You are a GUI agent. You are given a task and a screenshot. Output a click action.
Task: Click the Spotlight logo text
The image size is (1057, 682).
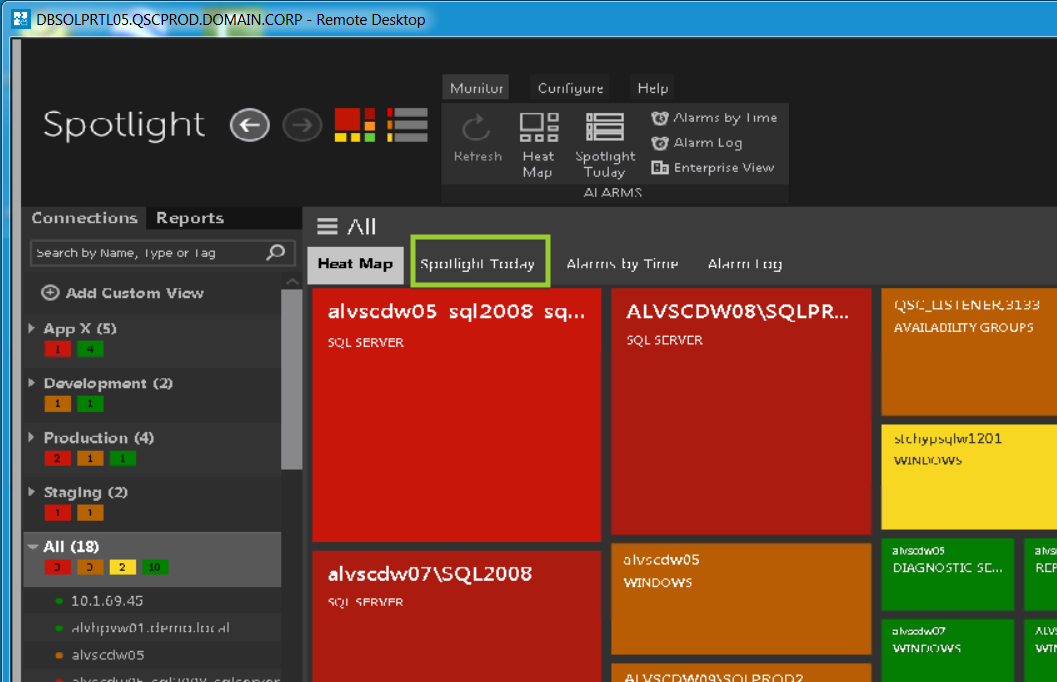click(123, 125)
